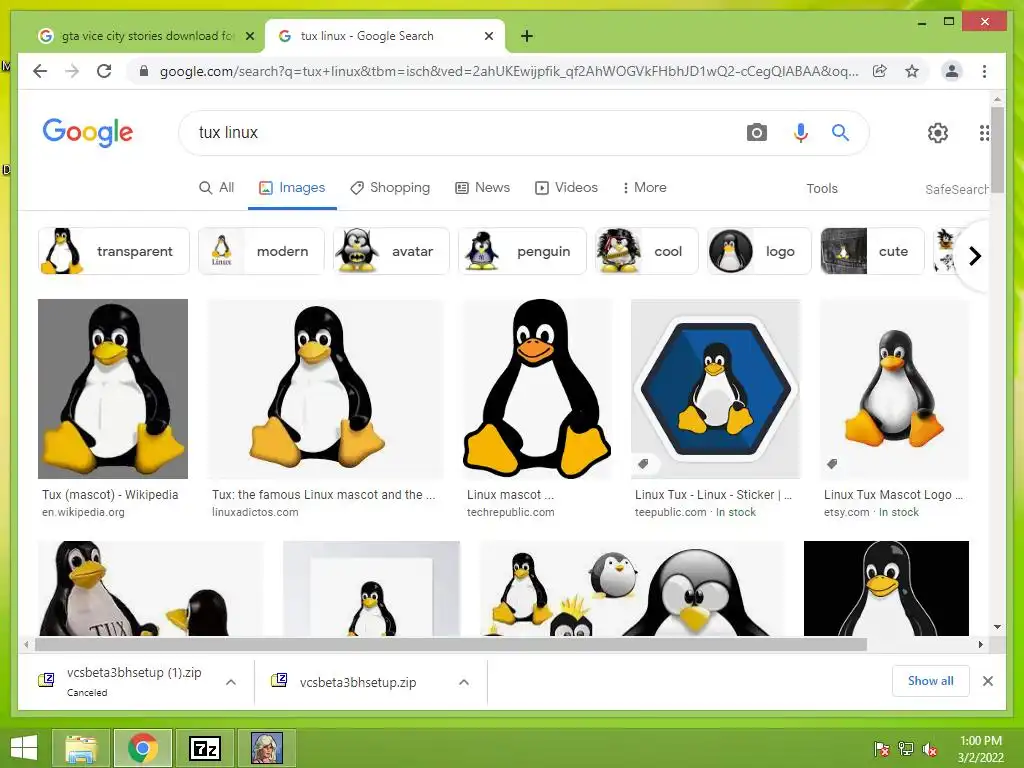Switch to the All results tab
This screenshot has width=1024, height=768.
[216, 187]
